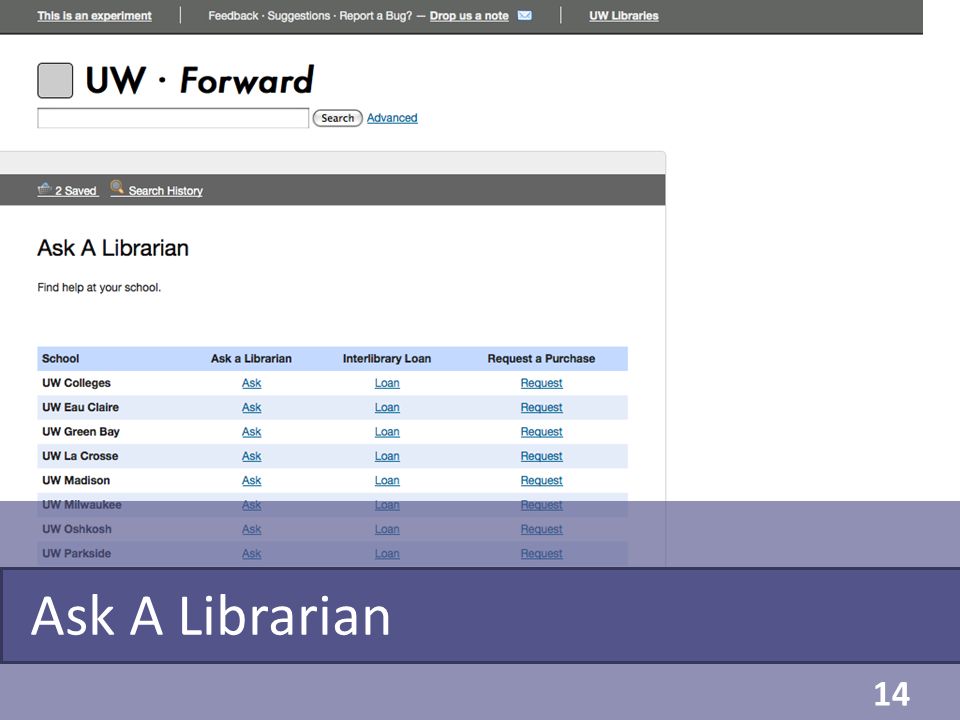Click Ask for UW Milwaukee

click(x=251, y=505)
